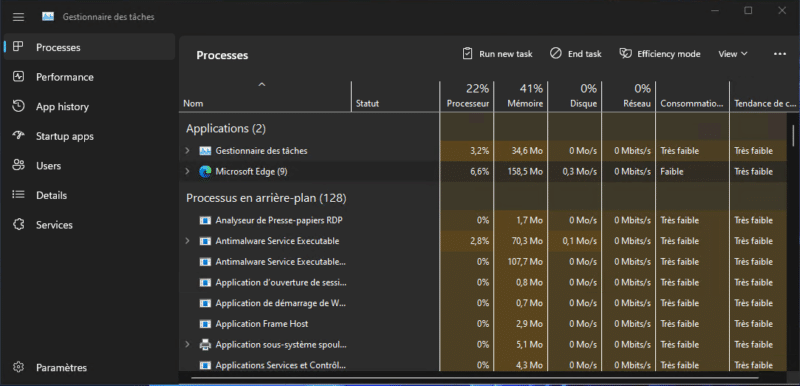800x386 pixels.
Task: Click the Application Frame Host icon
Action: [205, 324]
